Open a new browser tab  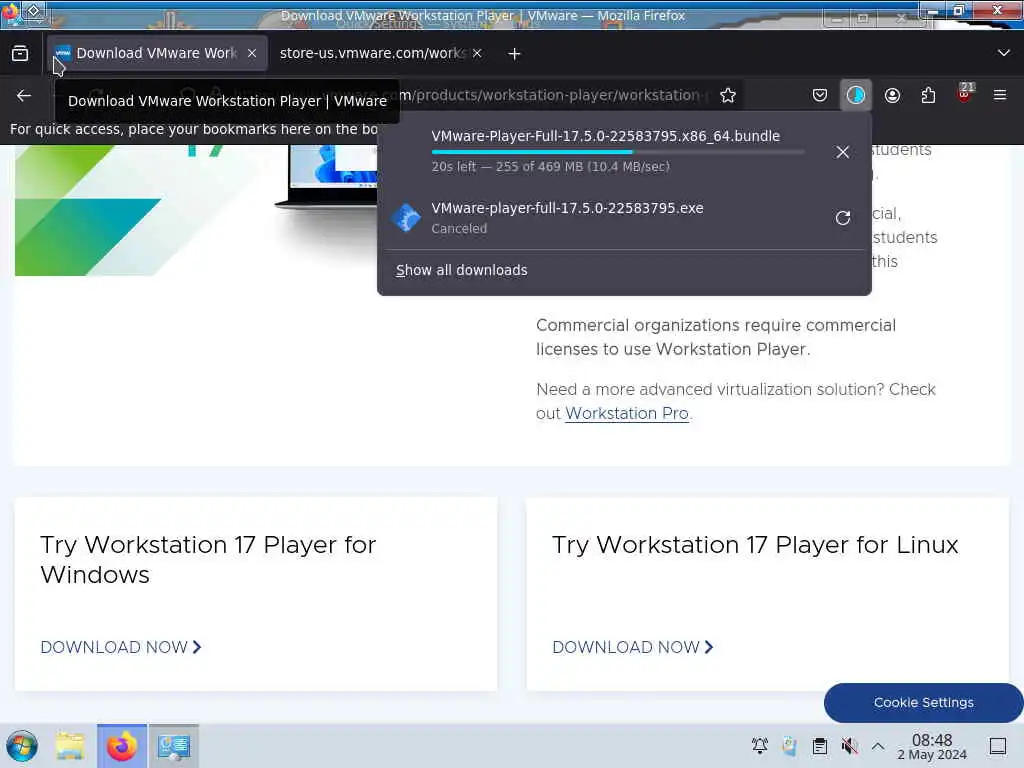(515, 54)
